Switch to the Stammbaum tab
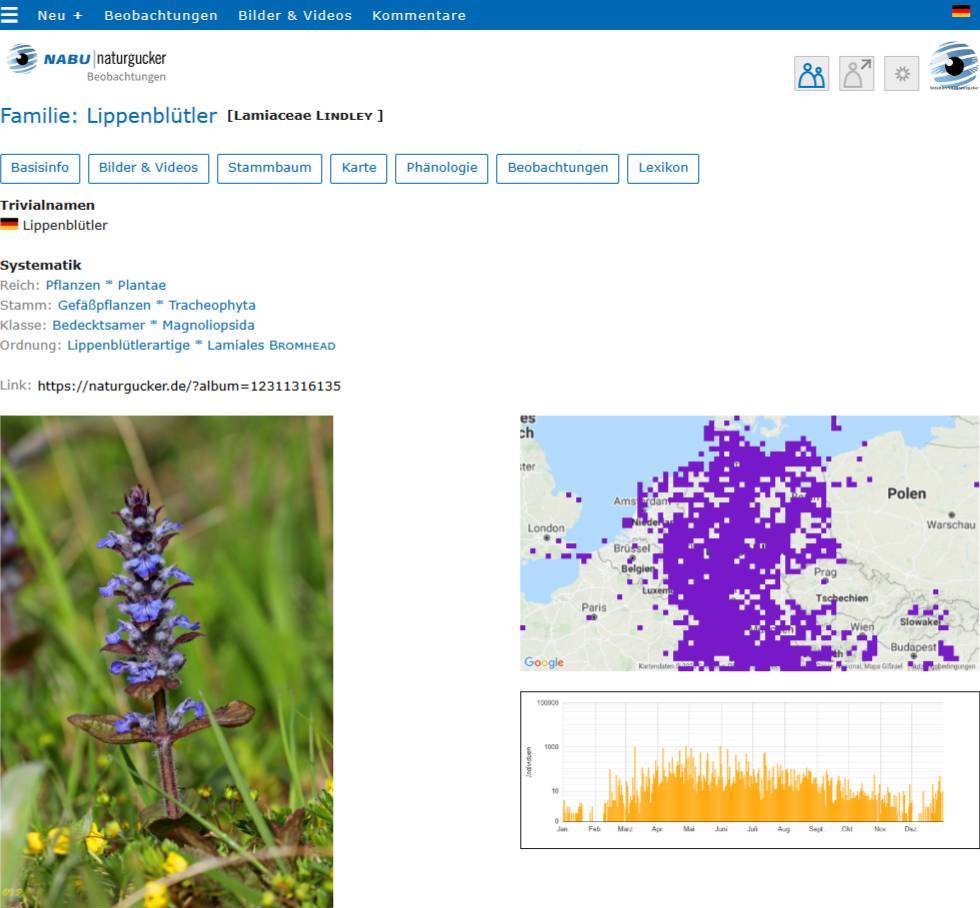The height and width of the screenshot is (908, 980). tap(269, 168)
